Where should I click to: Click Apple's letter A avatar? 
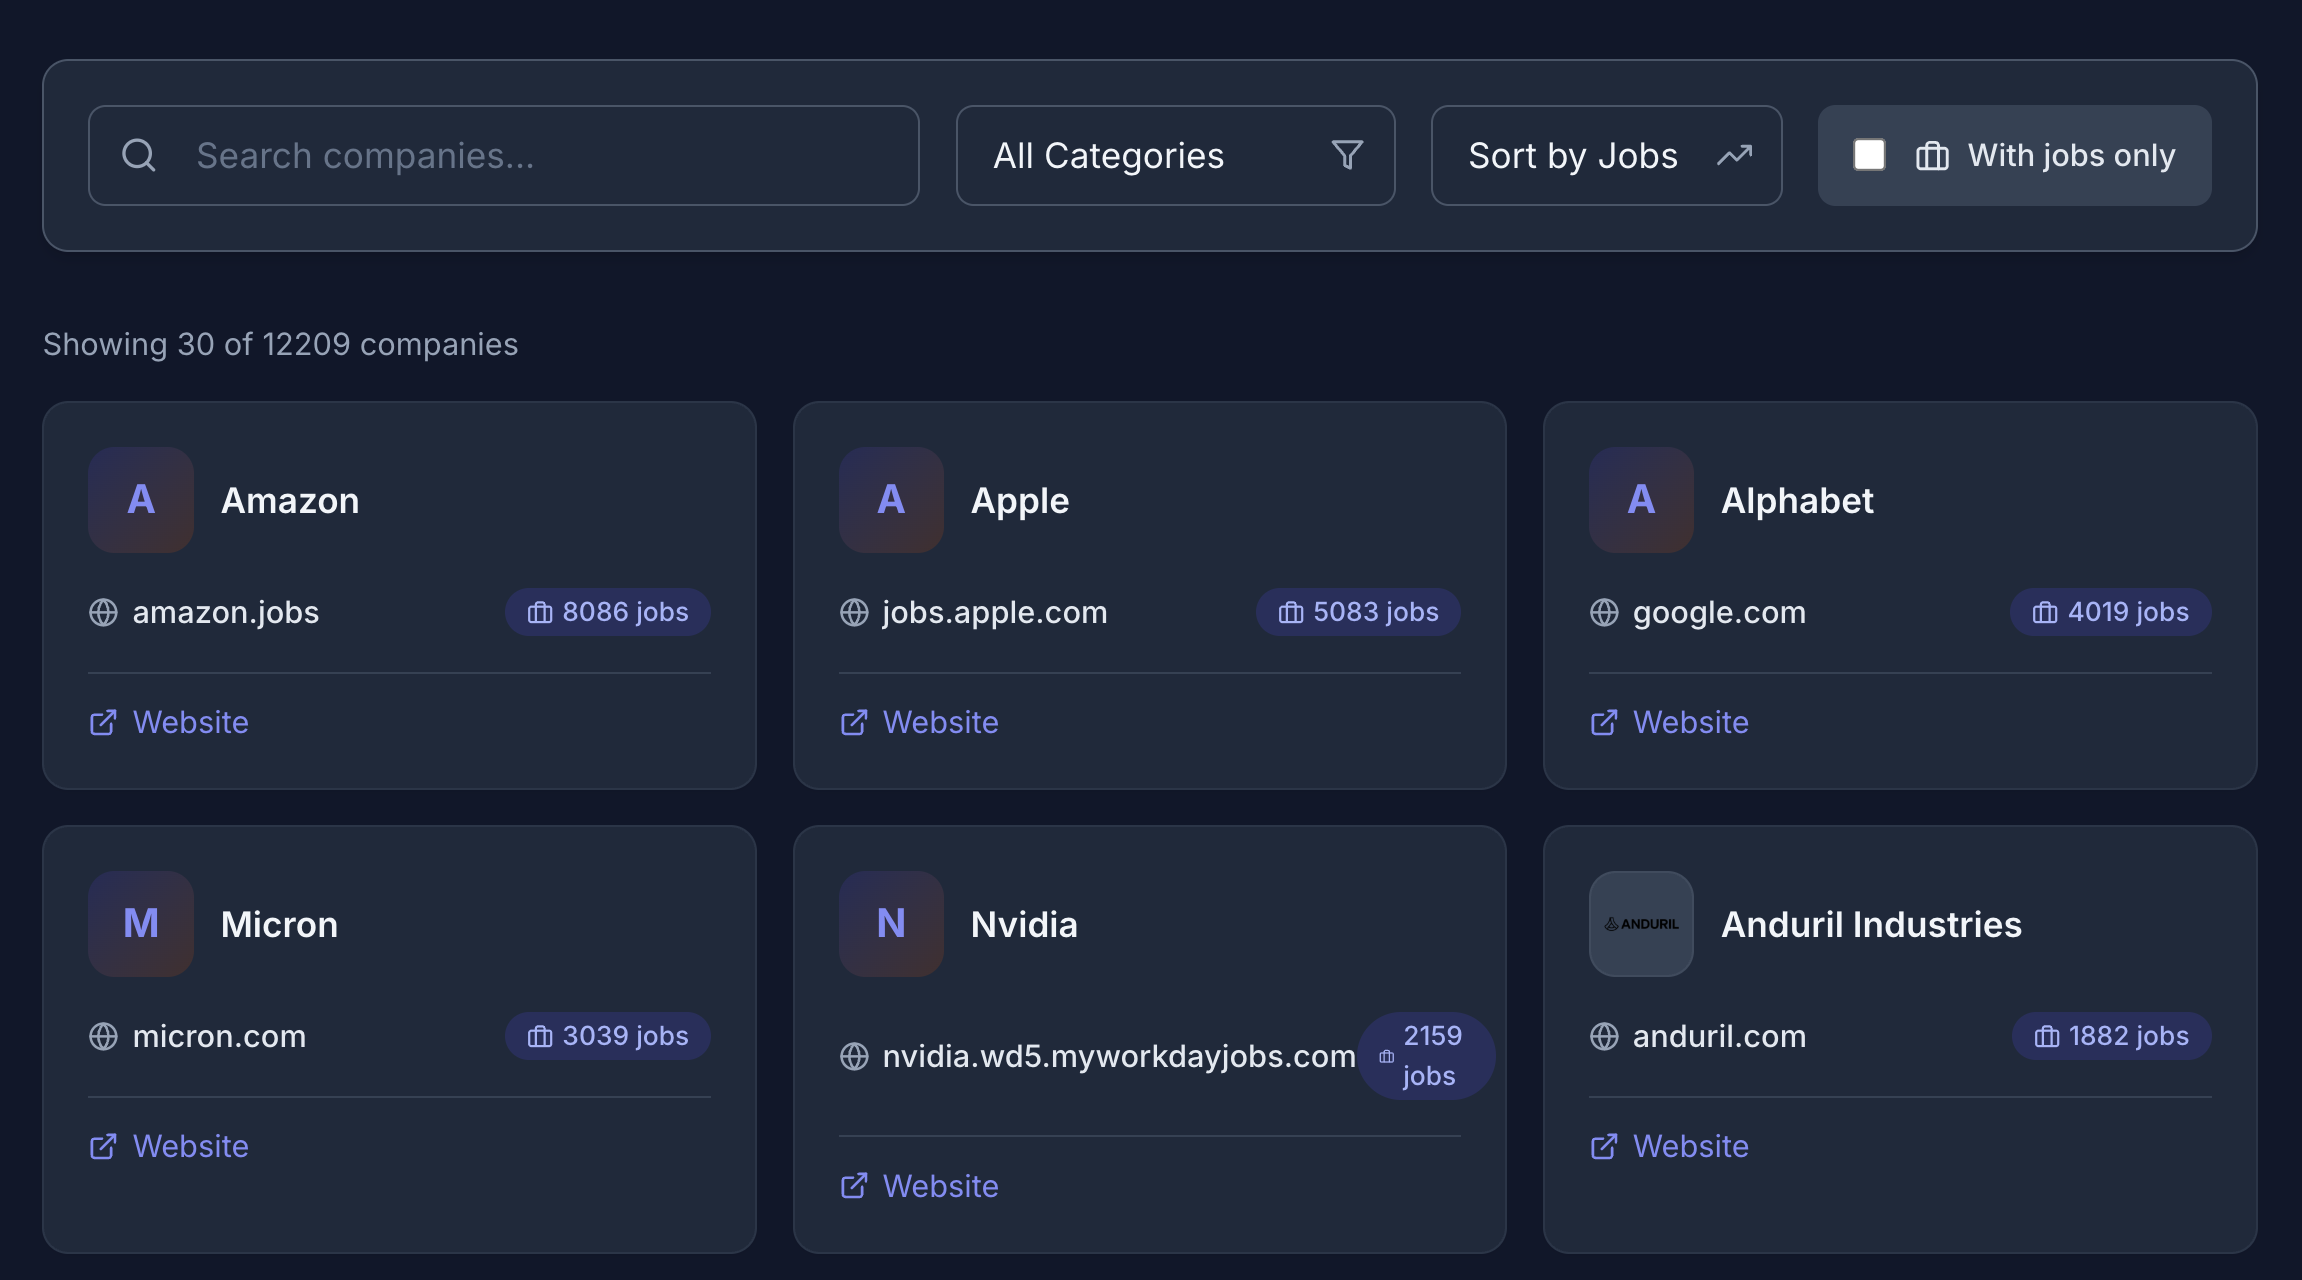(x=891, y=500)
